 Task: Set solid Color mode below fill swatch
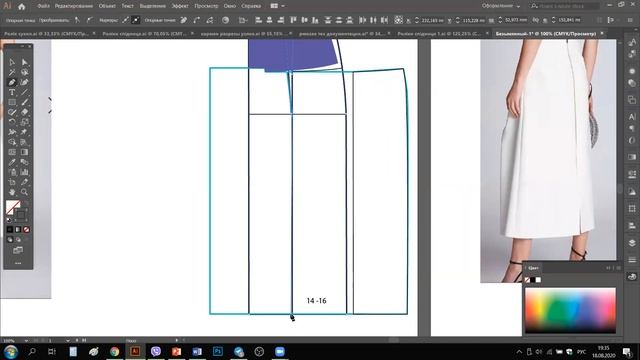(10, 229)
